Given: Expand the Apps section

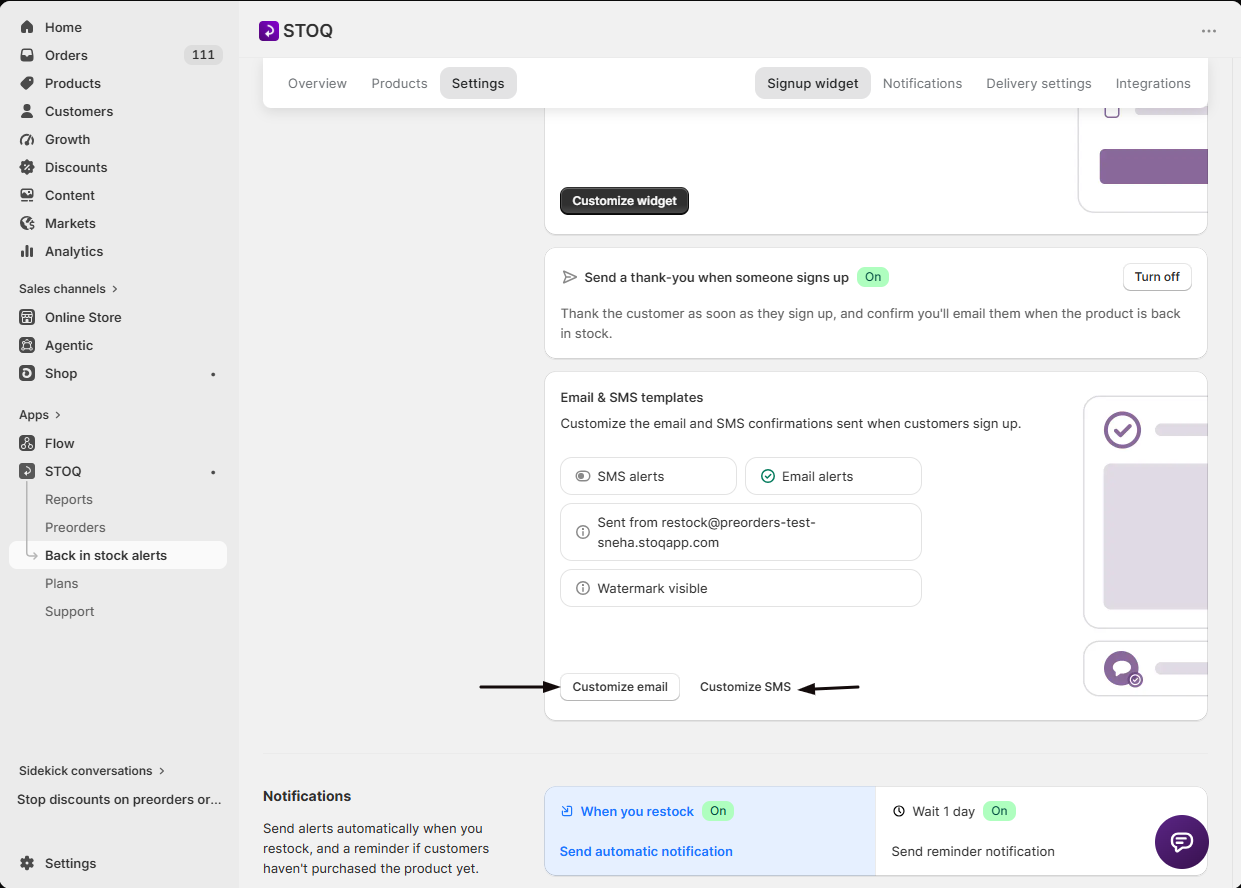Looking at the screenshot, I should (40, 415).
